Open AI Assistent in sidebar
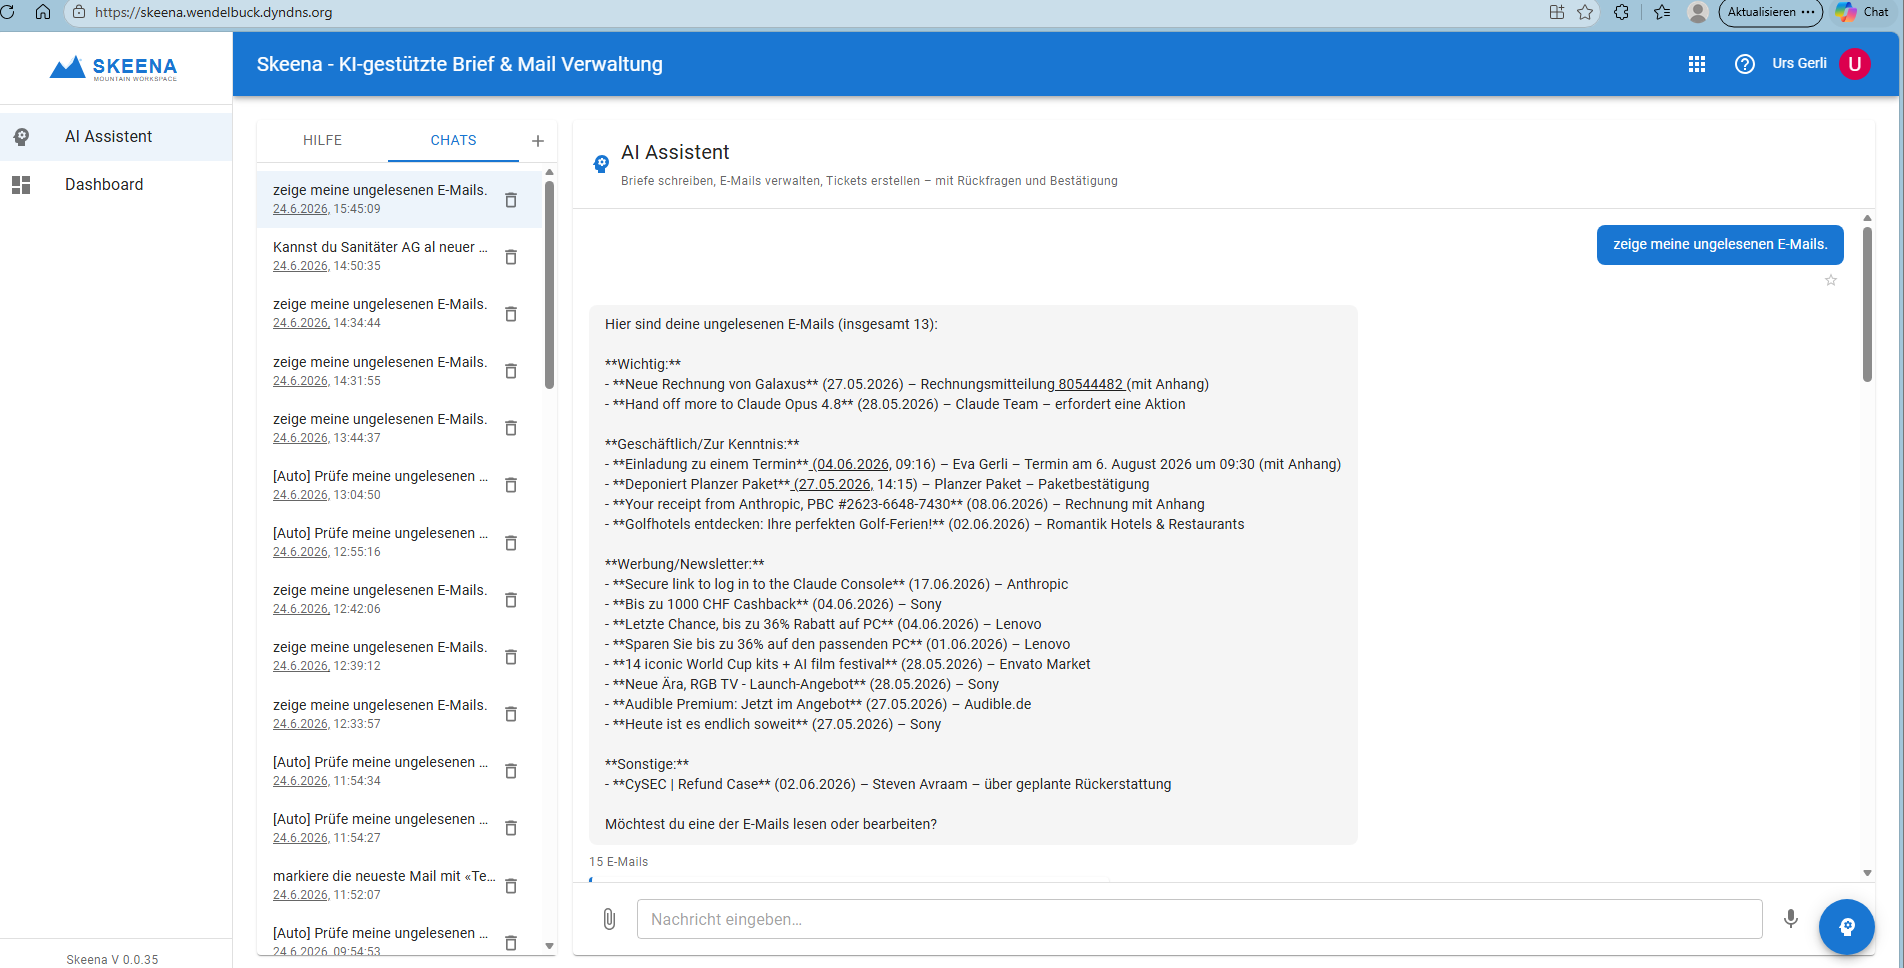The image size is (1904, 968). point(116,137)
